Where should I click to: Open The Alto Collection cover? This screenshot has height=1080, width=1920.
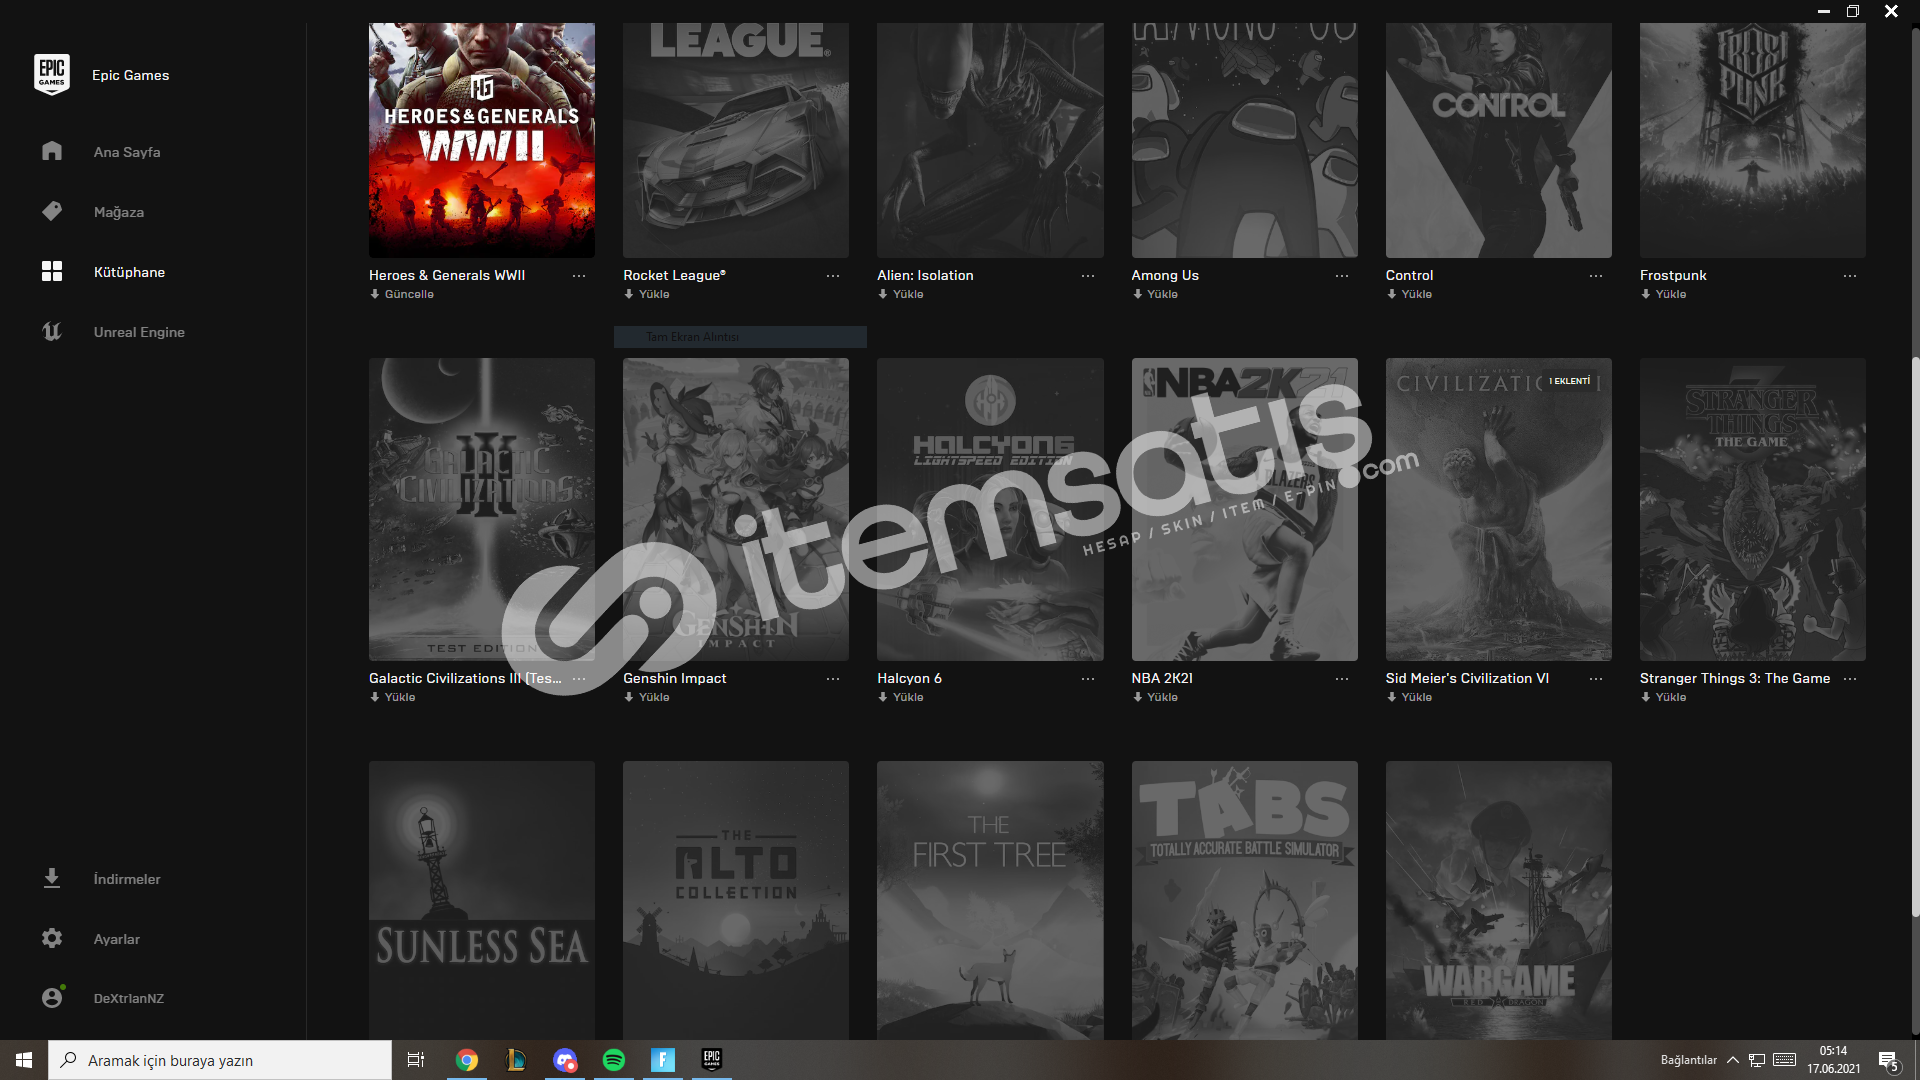[736, 900]
